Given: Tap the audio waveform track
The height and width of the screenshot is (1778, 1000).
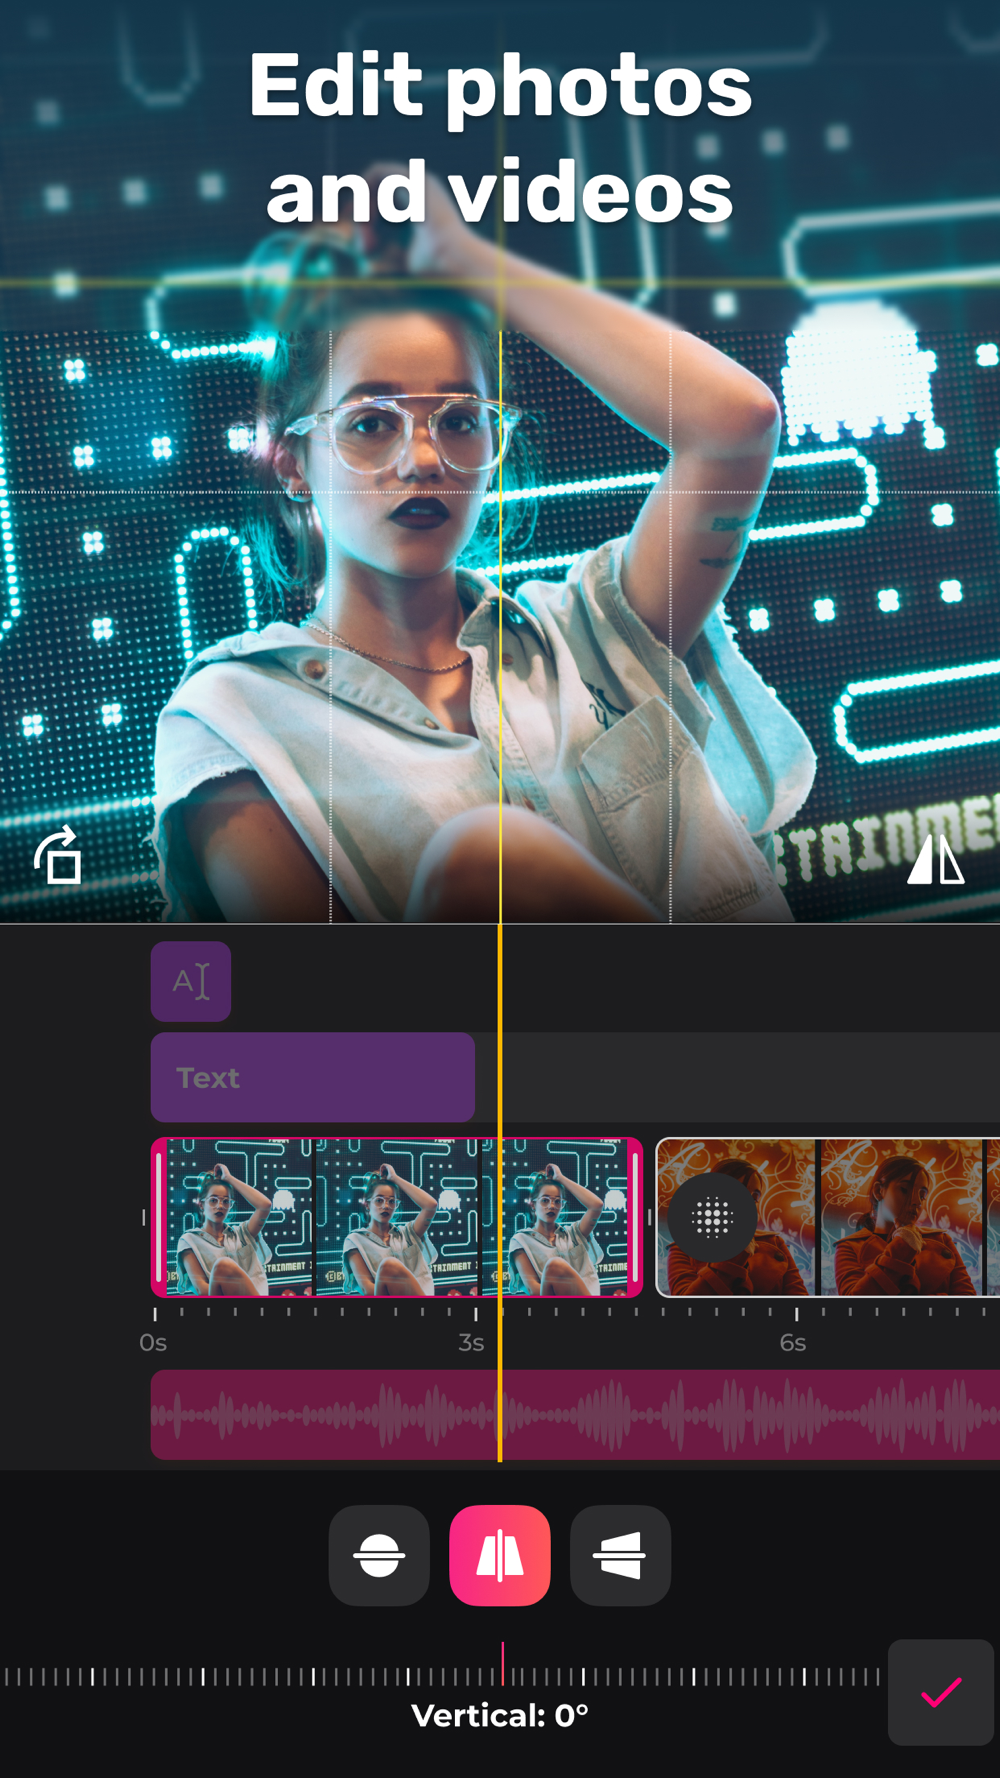Looking at the screenshot, I should click(575, 1415).
